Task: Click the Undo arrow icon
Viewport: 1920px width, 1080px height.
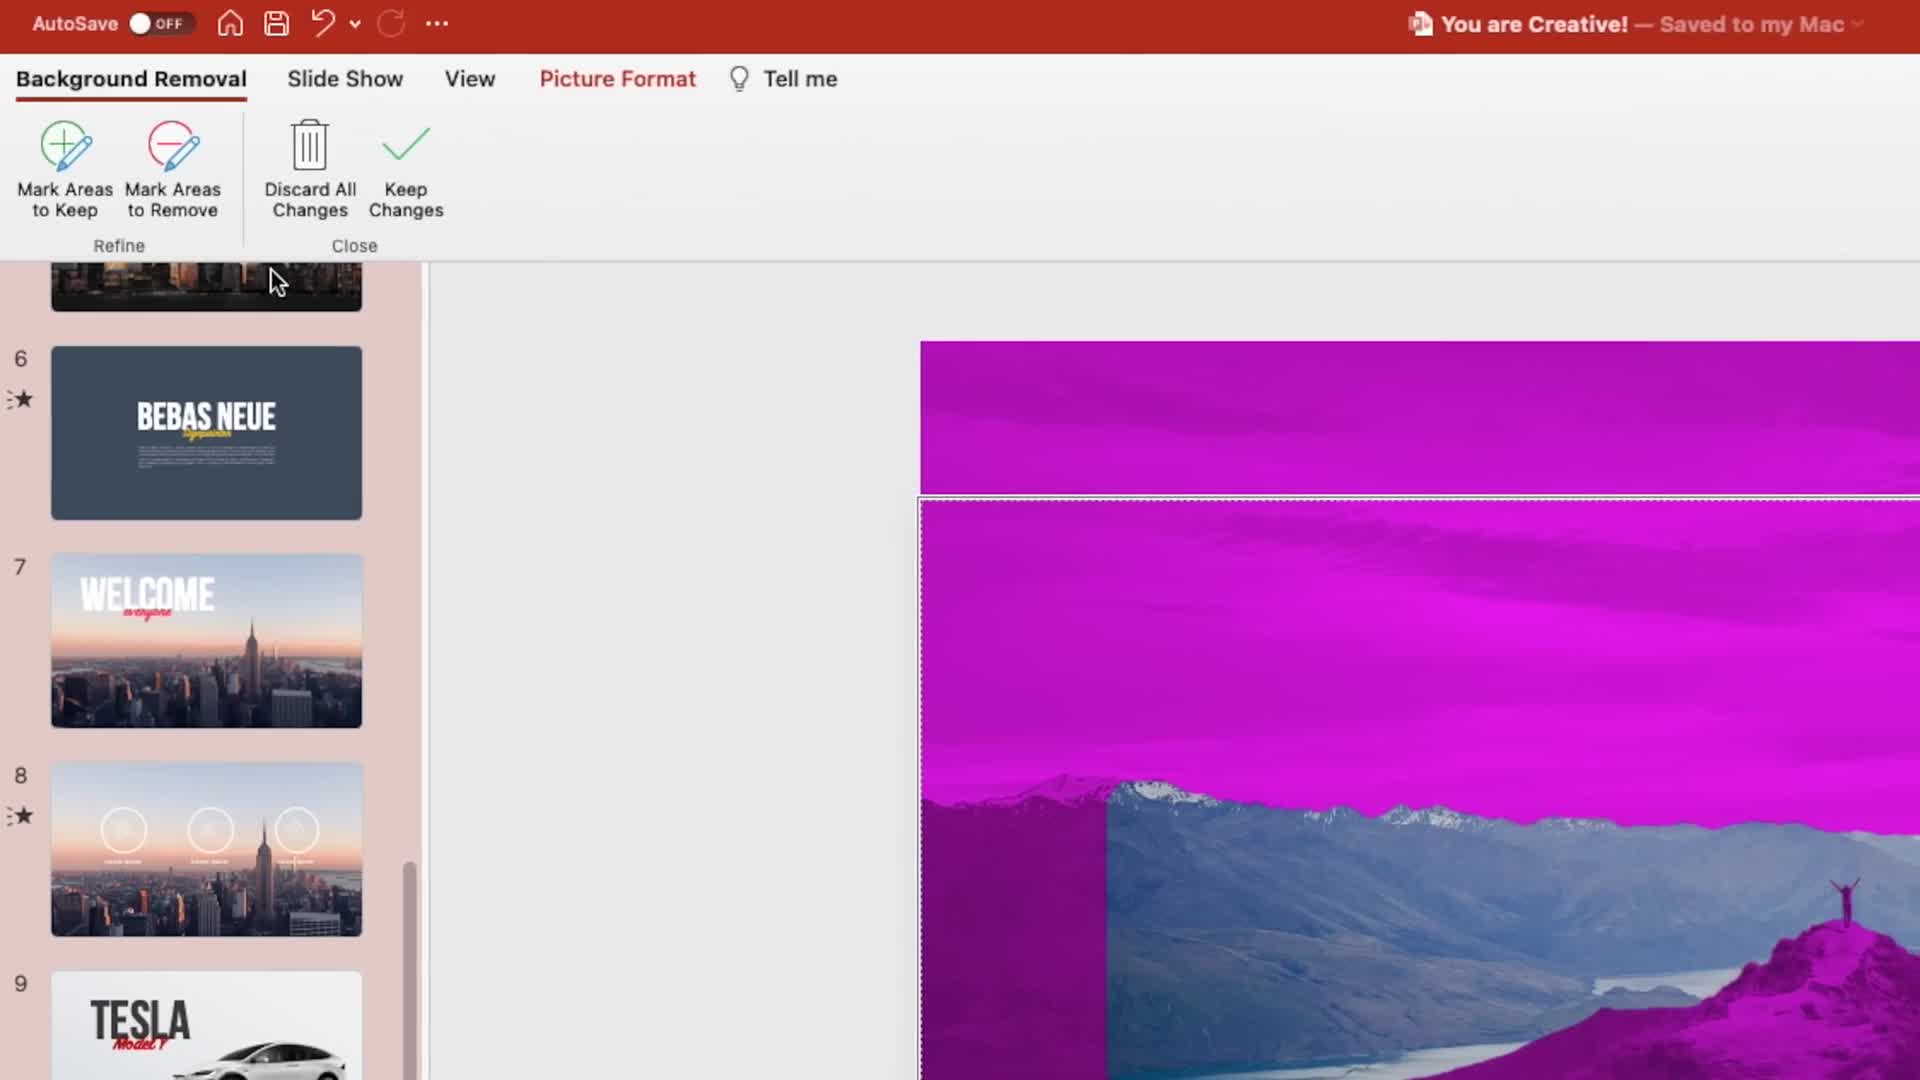Action: point(322,24)
